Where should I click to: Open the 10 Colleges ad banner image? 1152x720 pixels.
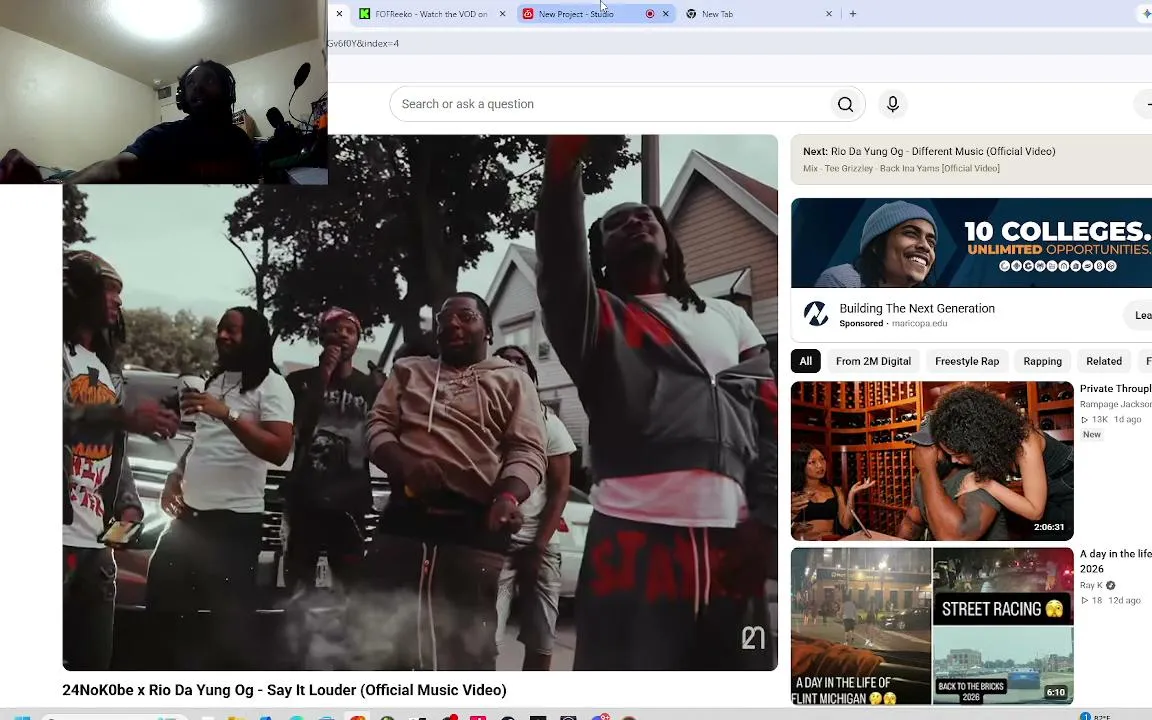pos(971,242)
